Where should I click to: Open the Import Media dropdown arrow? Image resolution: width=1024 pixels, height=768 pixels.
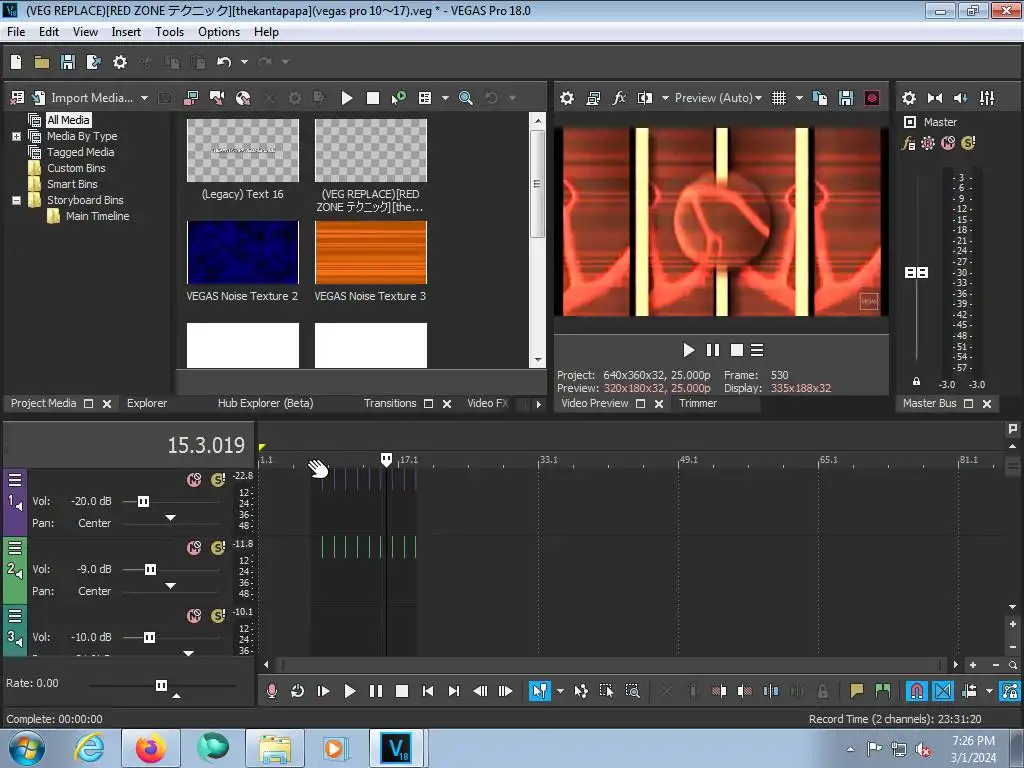click(x=144, y=98)
